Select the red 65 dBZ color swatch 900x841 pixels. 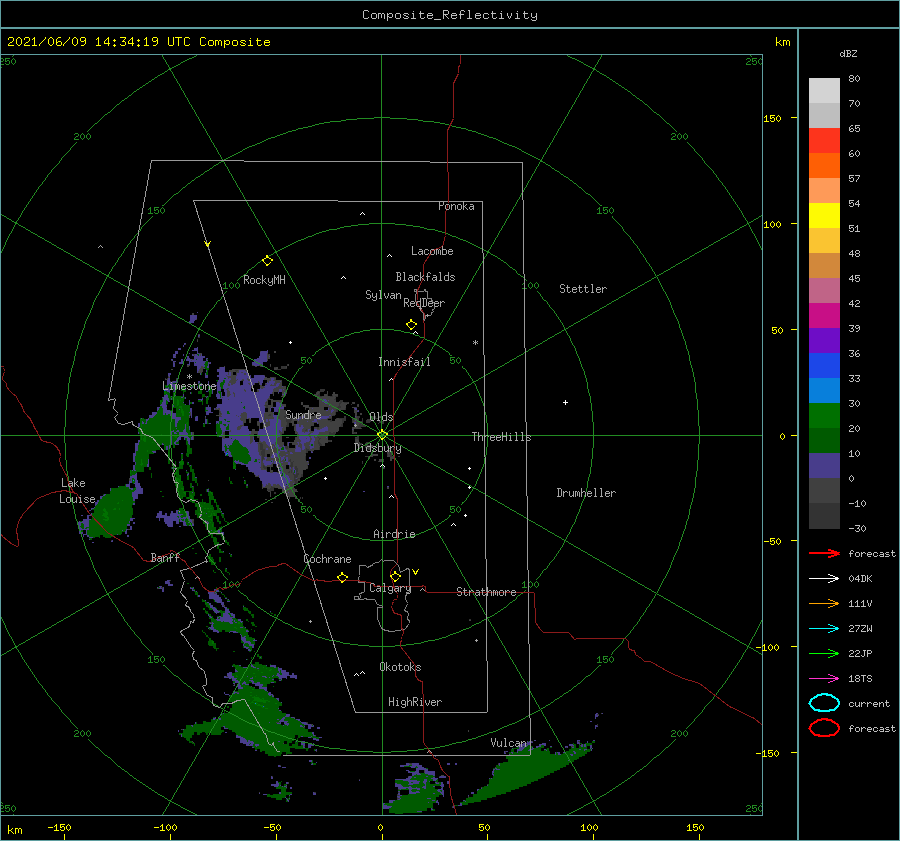pos(824,140)
